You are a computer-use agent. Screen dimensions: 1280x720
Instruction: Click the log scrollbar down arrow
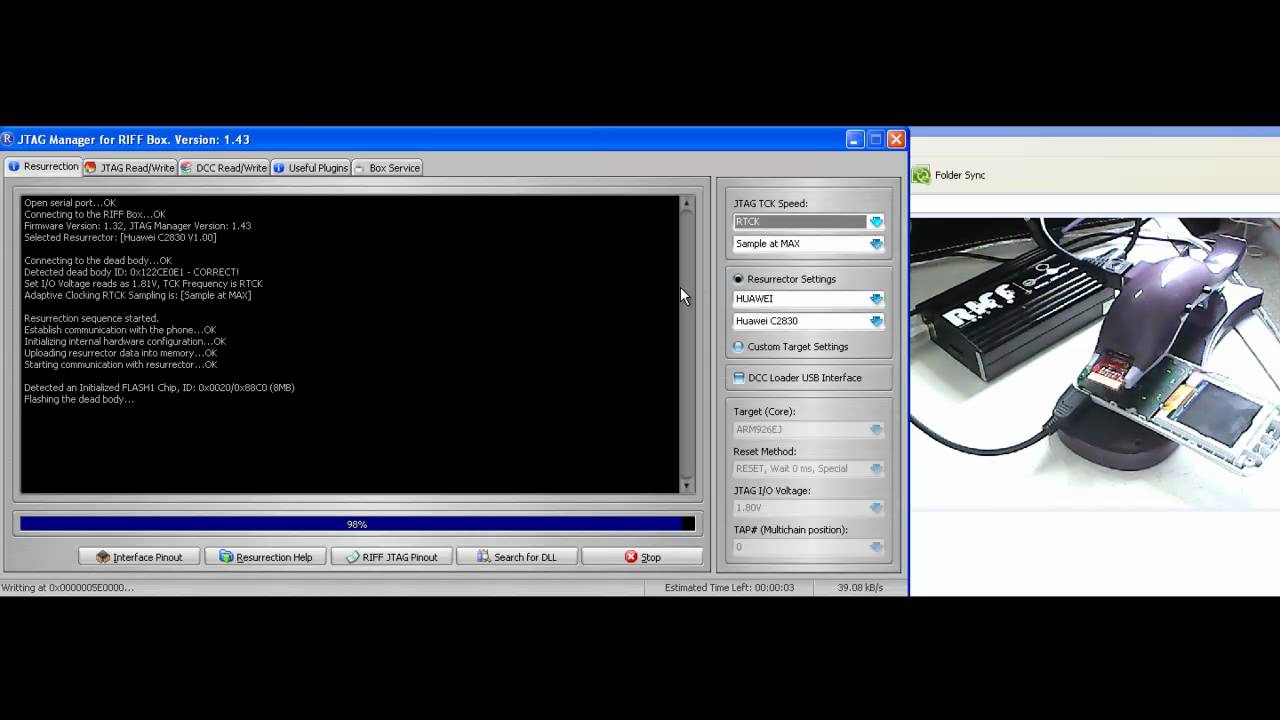(686, 486)
